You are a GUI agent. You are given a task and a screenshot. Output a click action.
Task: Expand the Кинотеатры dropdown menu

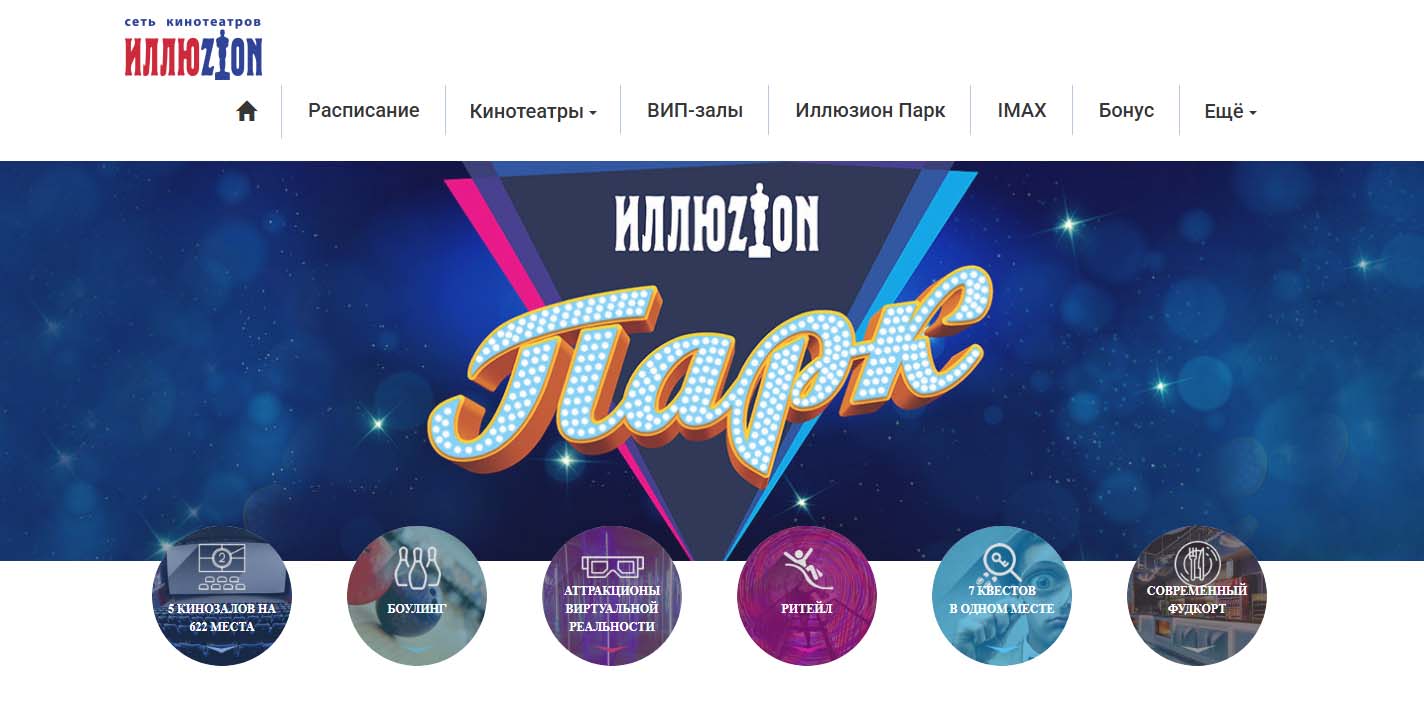533,111
